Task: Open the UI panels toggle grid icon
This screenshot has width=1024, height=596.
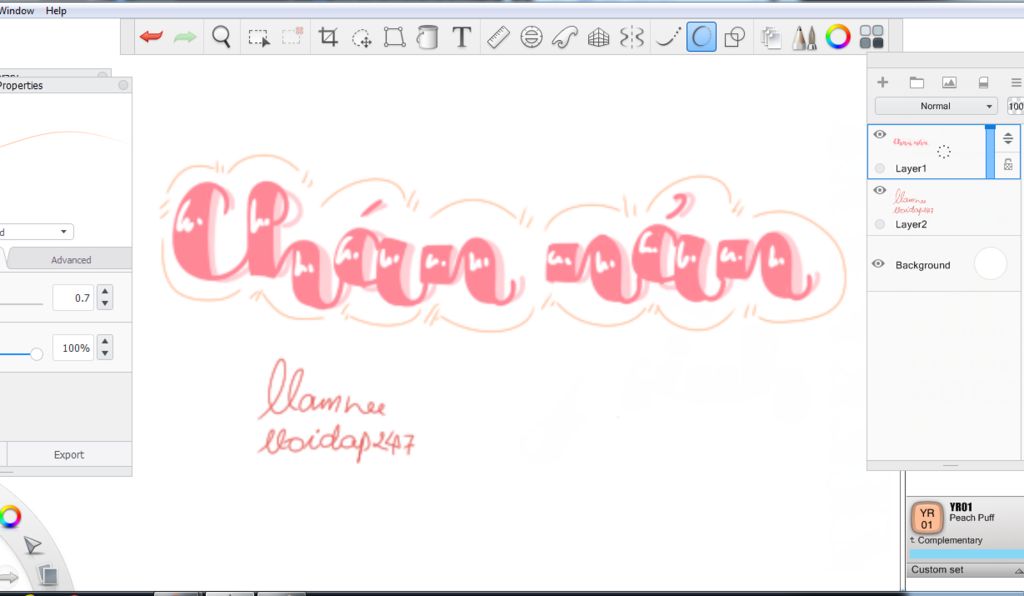Action: tap(872, 37)
